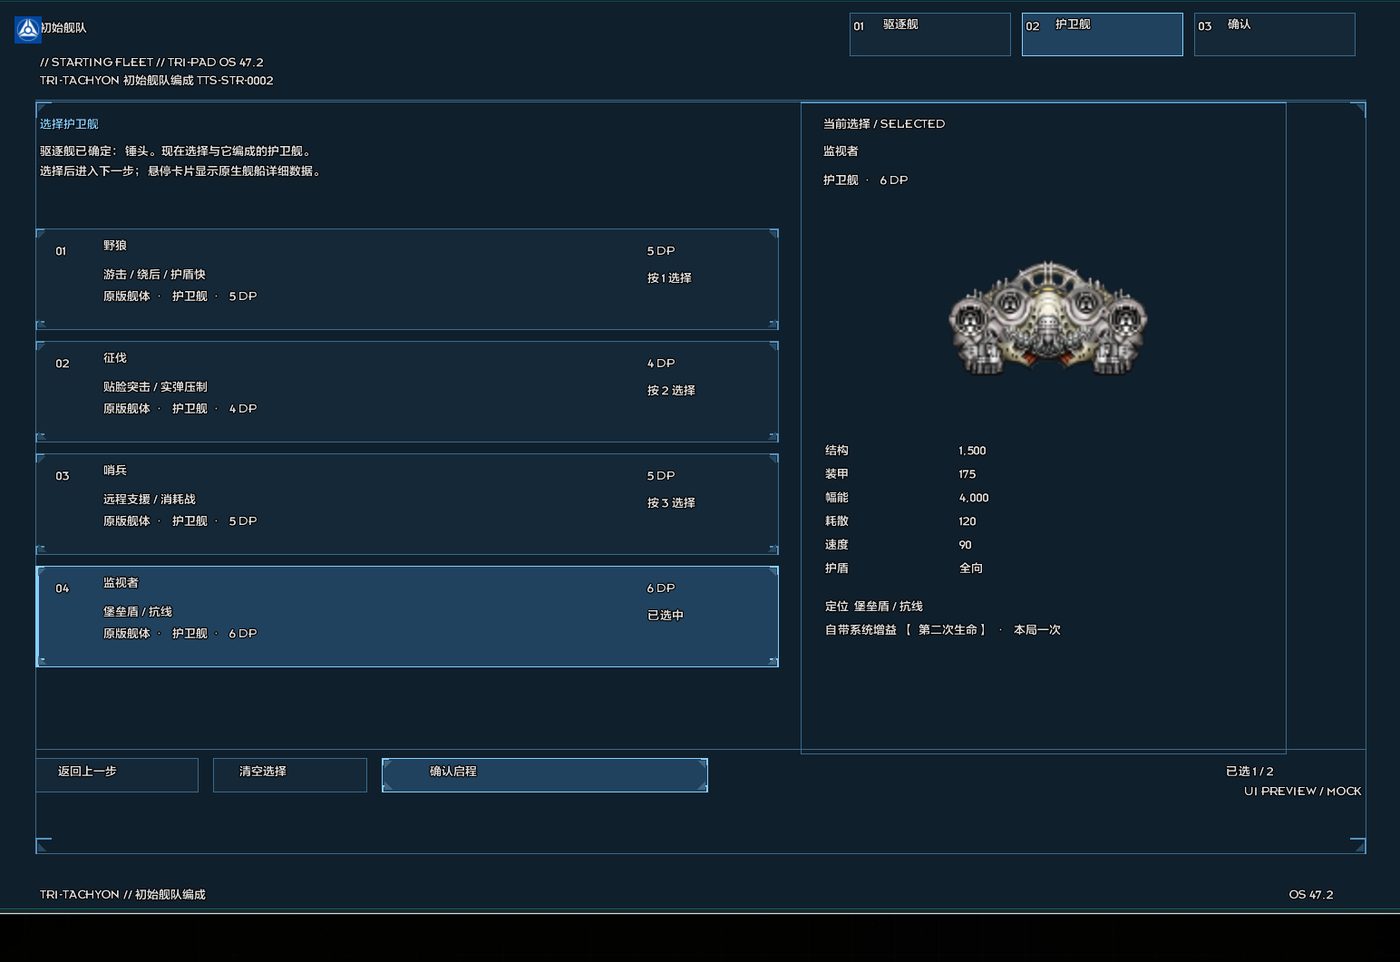
Task: Click the 初始舰队 window title
Action: pyautogui.click(x=63, y=28)
